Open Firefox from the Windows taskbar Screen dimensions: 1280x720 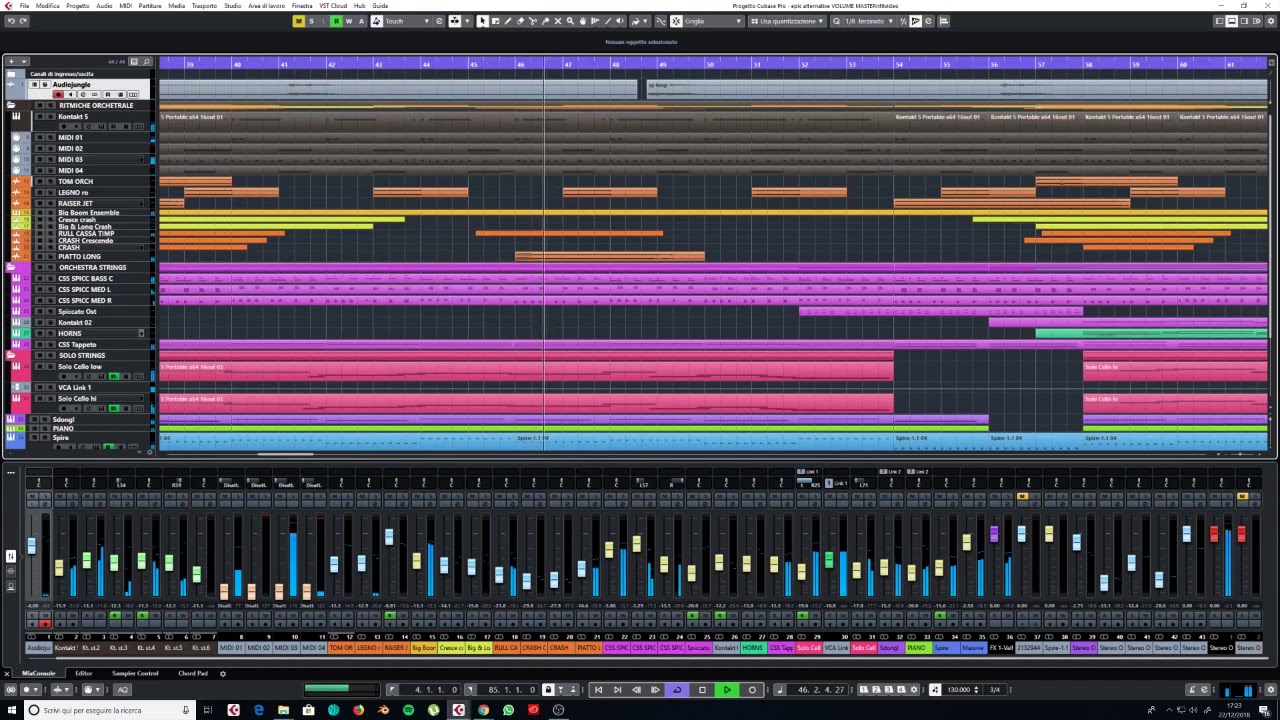358,710
